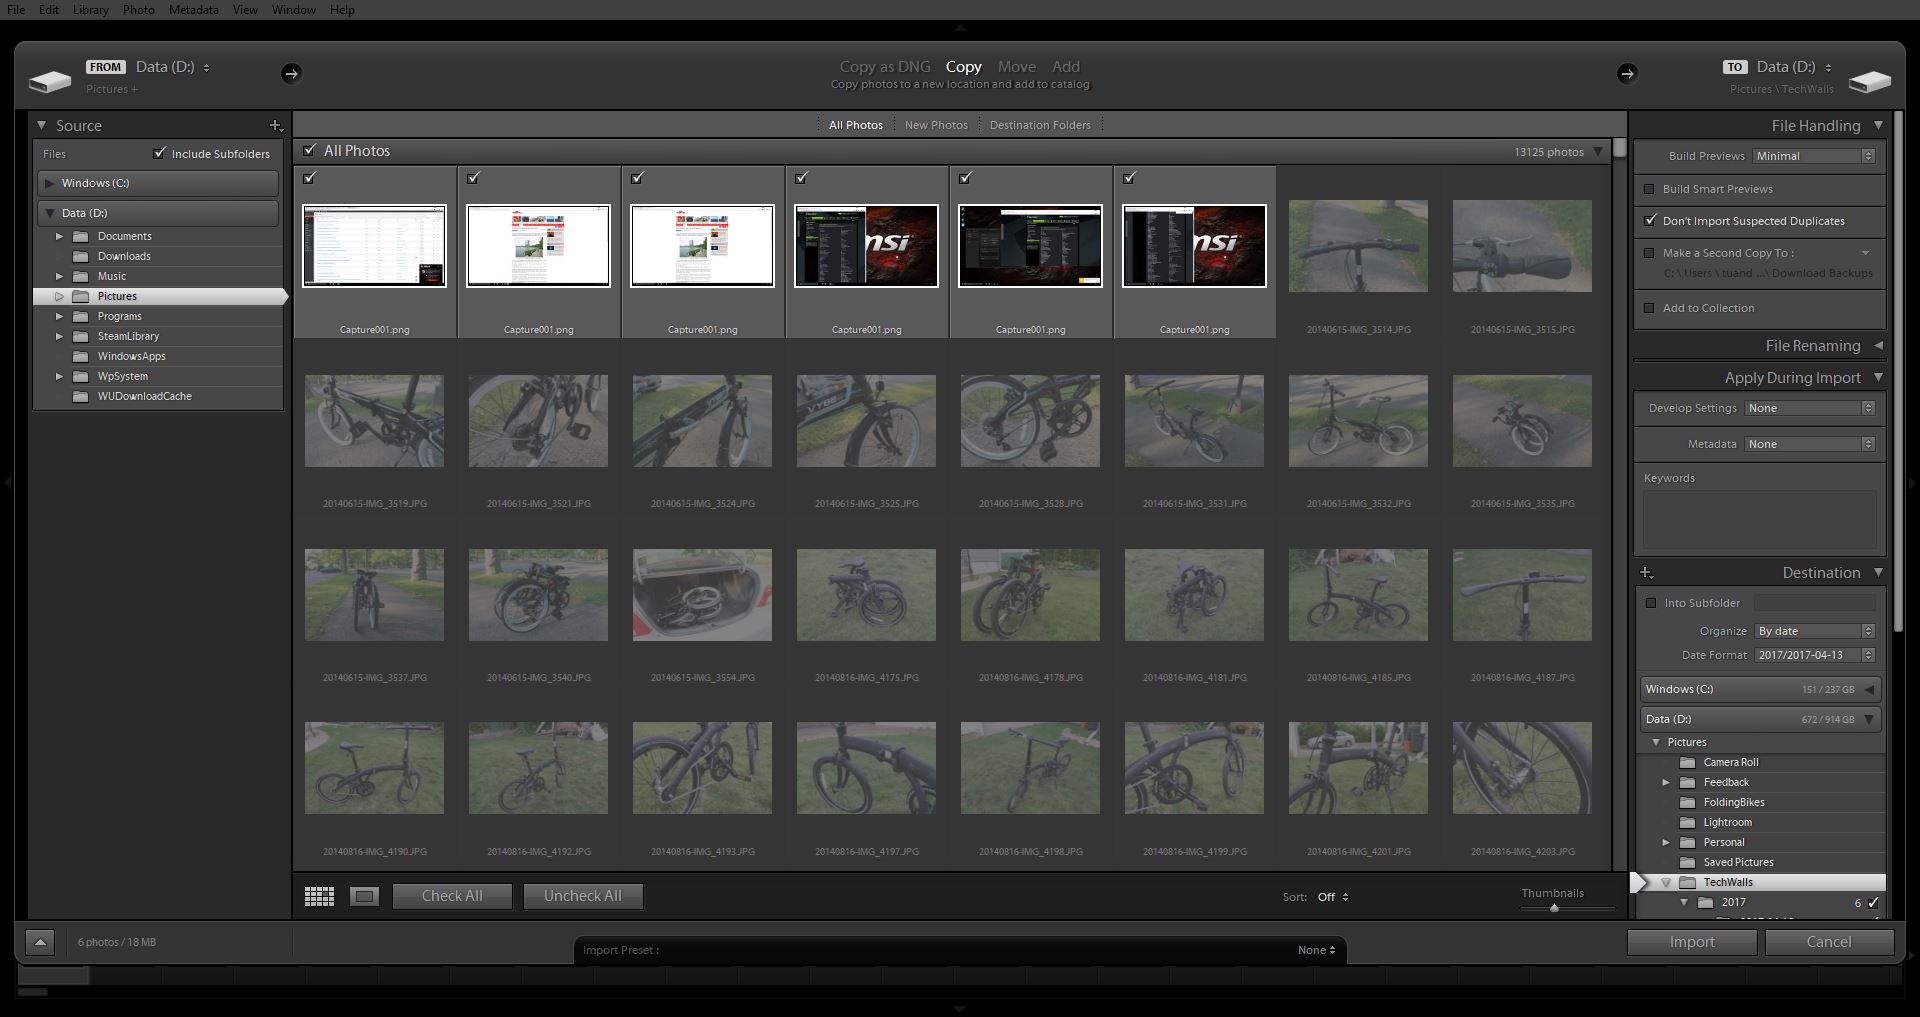1920x1017 pixels.
Task: Select thumbnail 20140816-IMG_4190.JPG
Action: (374, 768)
